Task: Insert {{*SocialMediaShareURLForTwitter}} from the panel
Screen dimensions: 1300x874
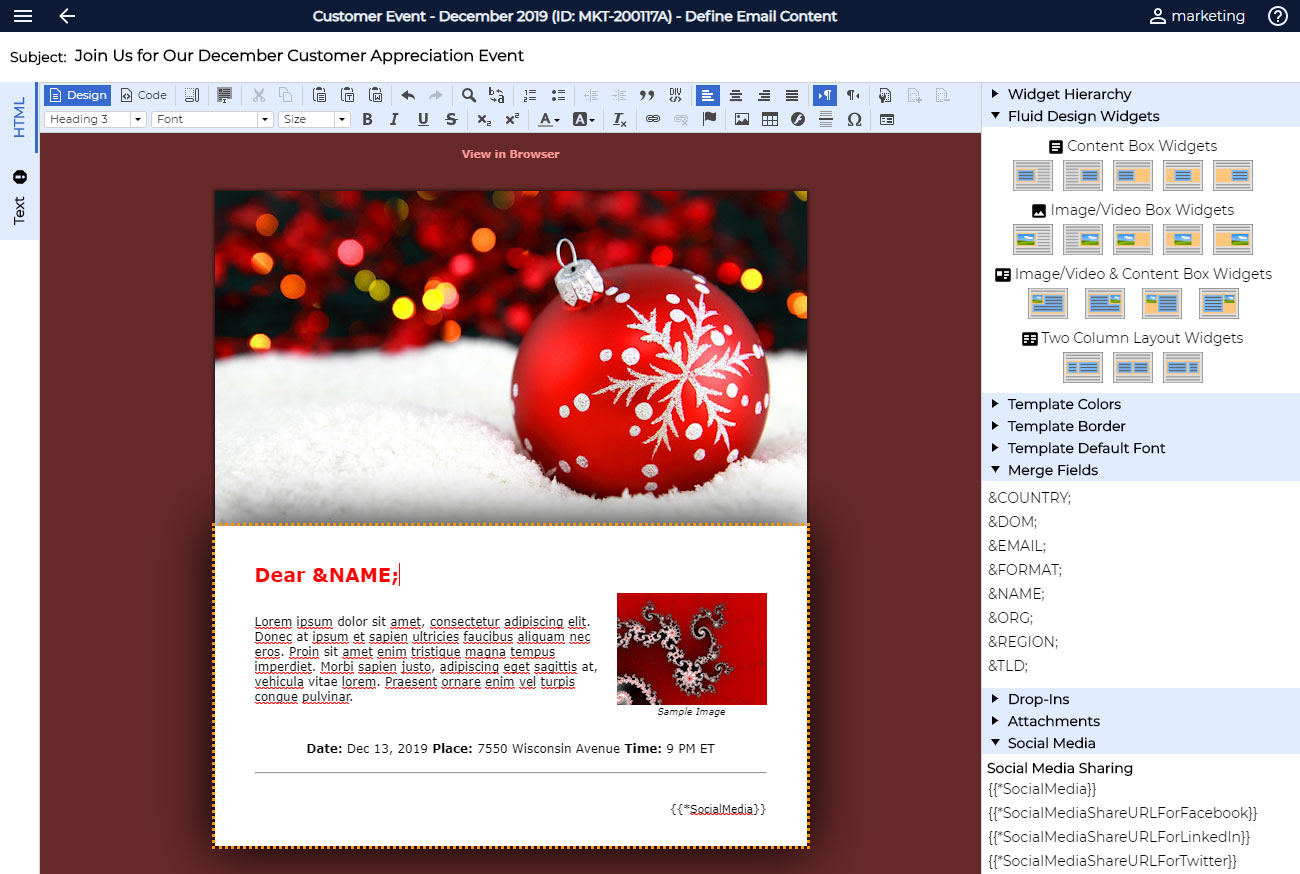Action: (x=1112, y=861)
